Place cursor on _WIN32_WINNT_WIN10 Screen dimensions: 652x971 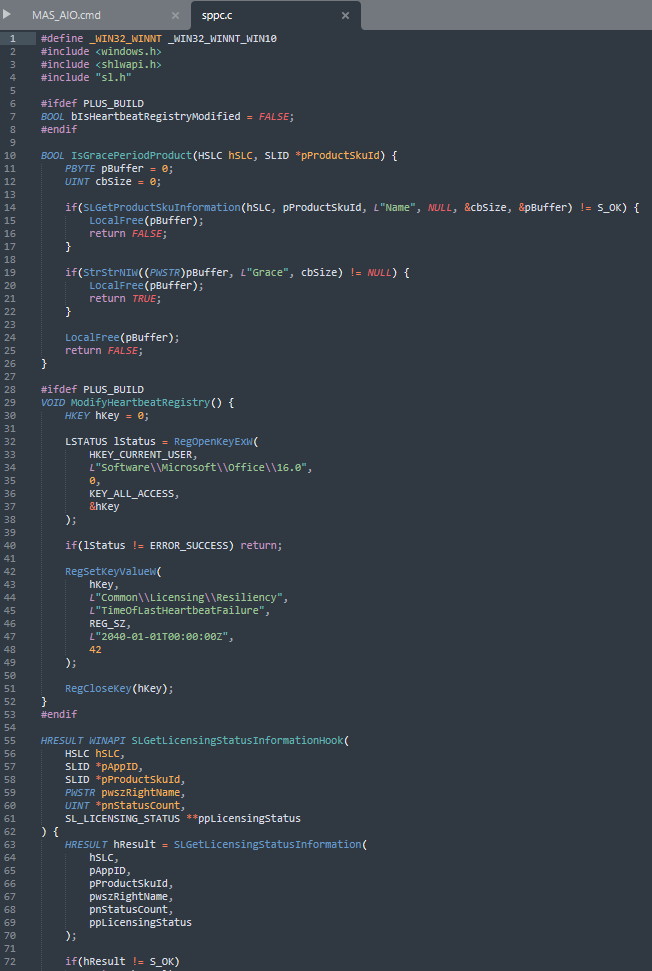pyautogui.click(x=222, y=38)
